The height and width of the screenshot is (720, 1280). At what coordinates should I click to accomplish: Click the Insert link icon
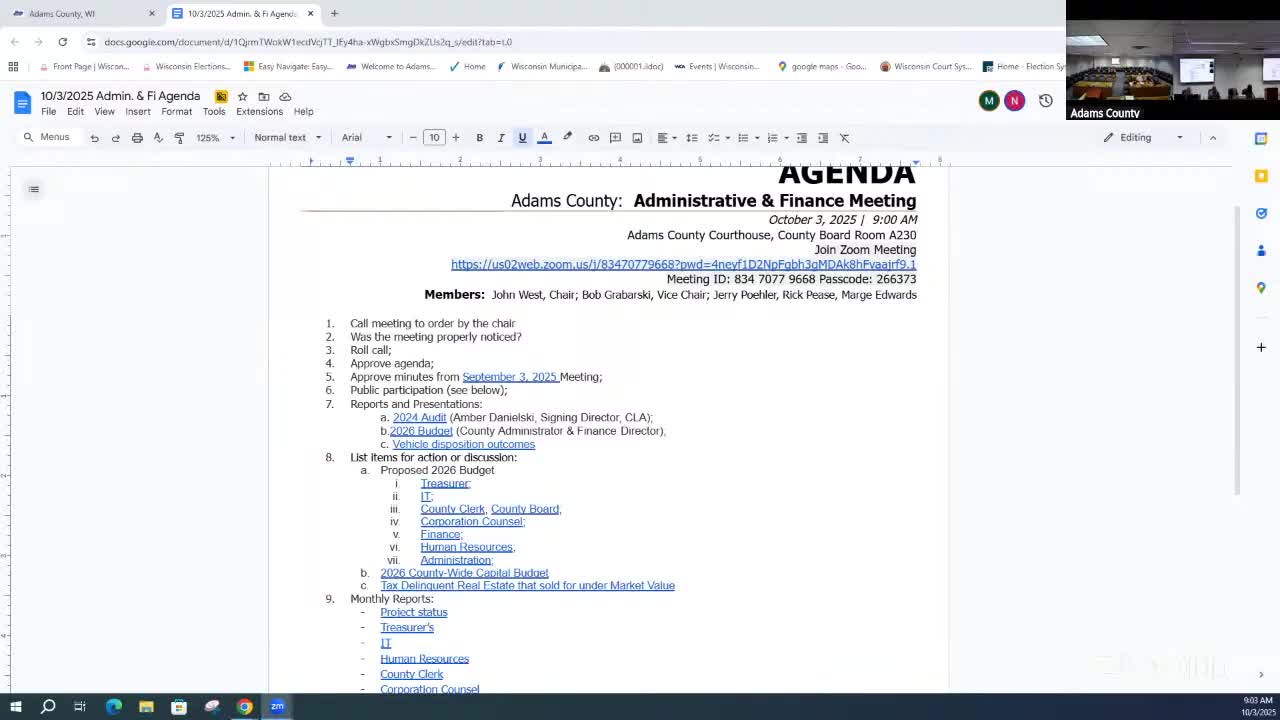[x=593, y=138]
